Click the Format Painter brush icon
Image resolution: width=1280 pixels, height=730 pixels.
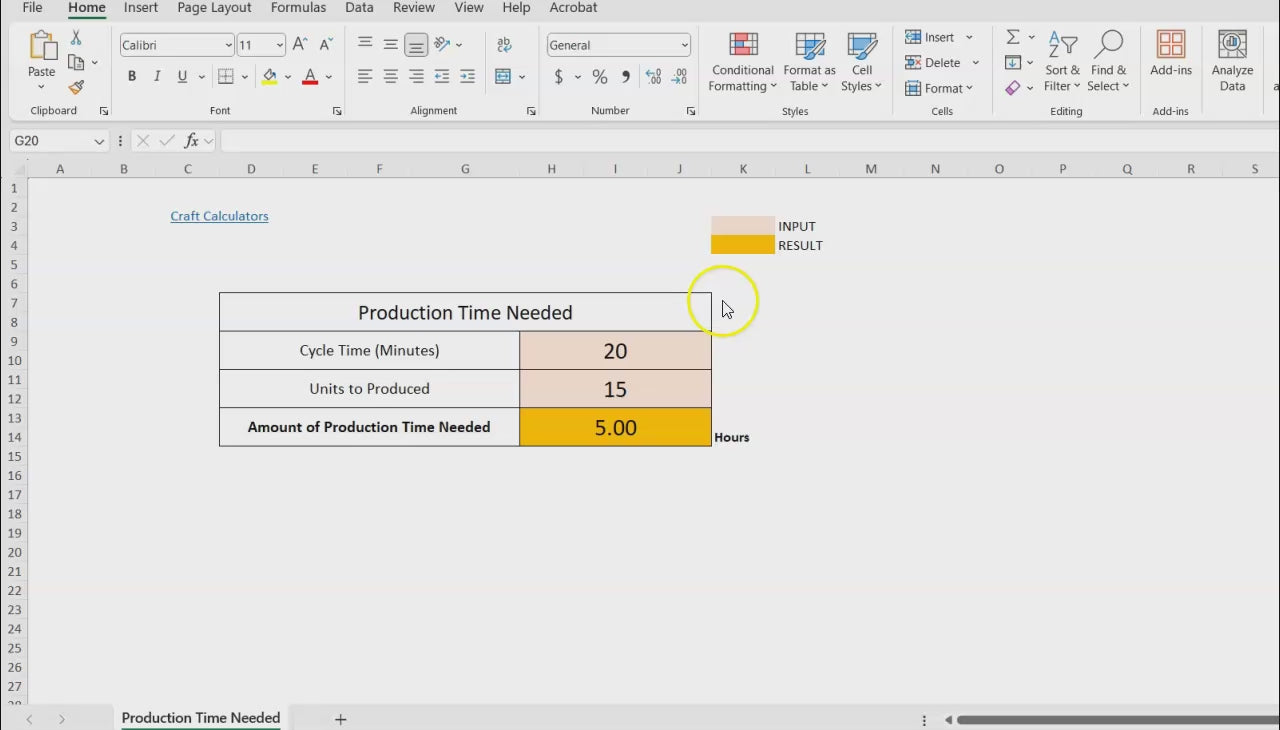point(76,88)
